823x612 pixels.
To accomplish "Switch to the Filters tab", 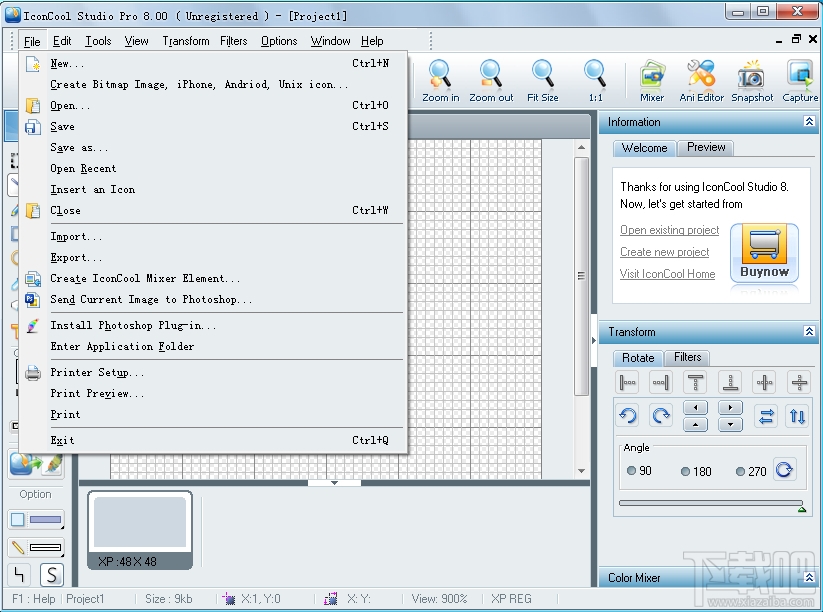I will 688,357.
